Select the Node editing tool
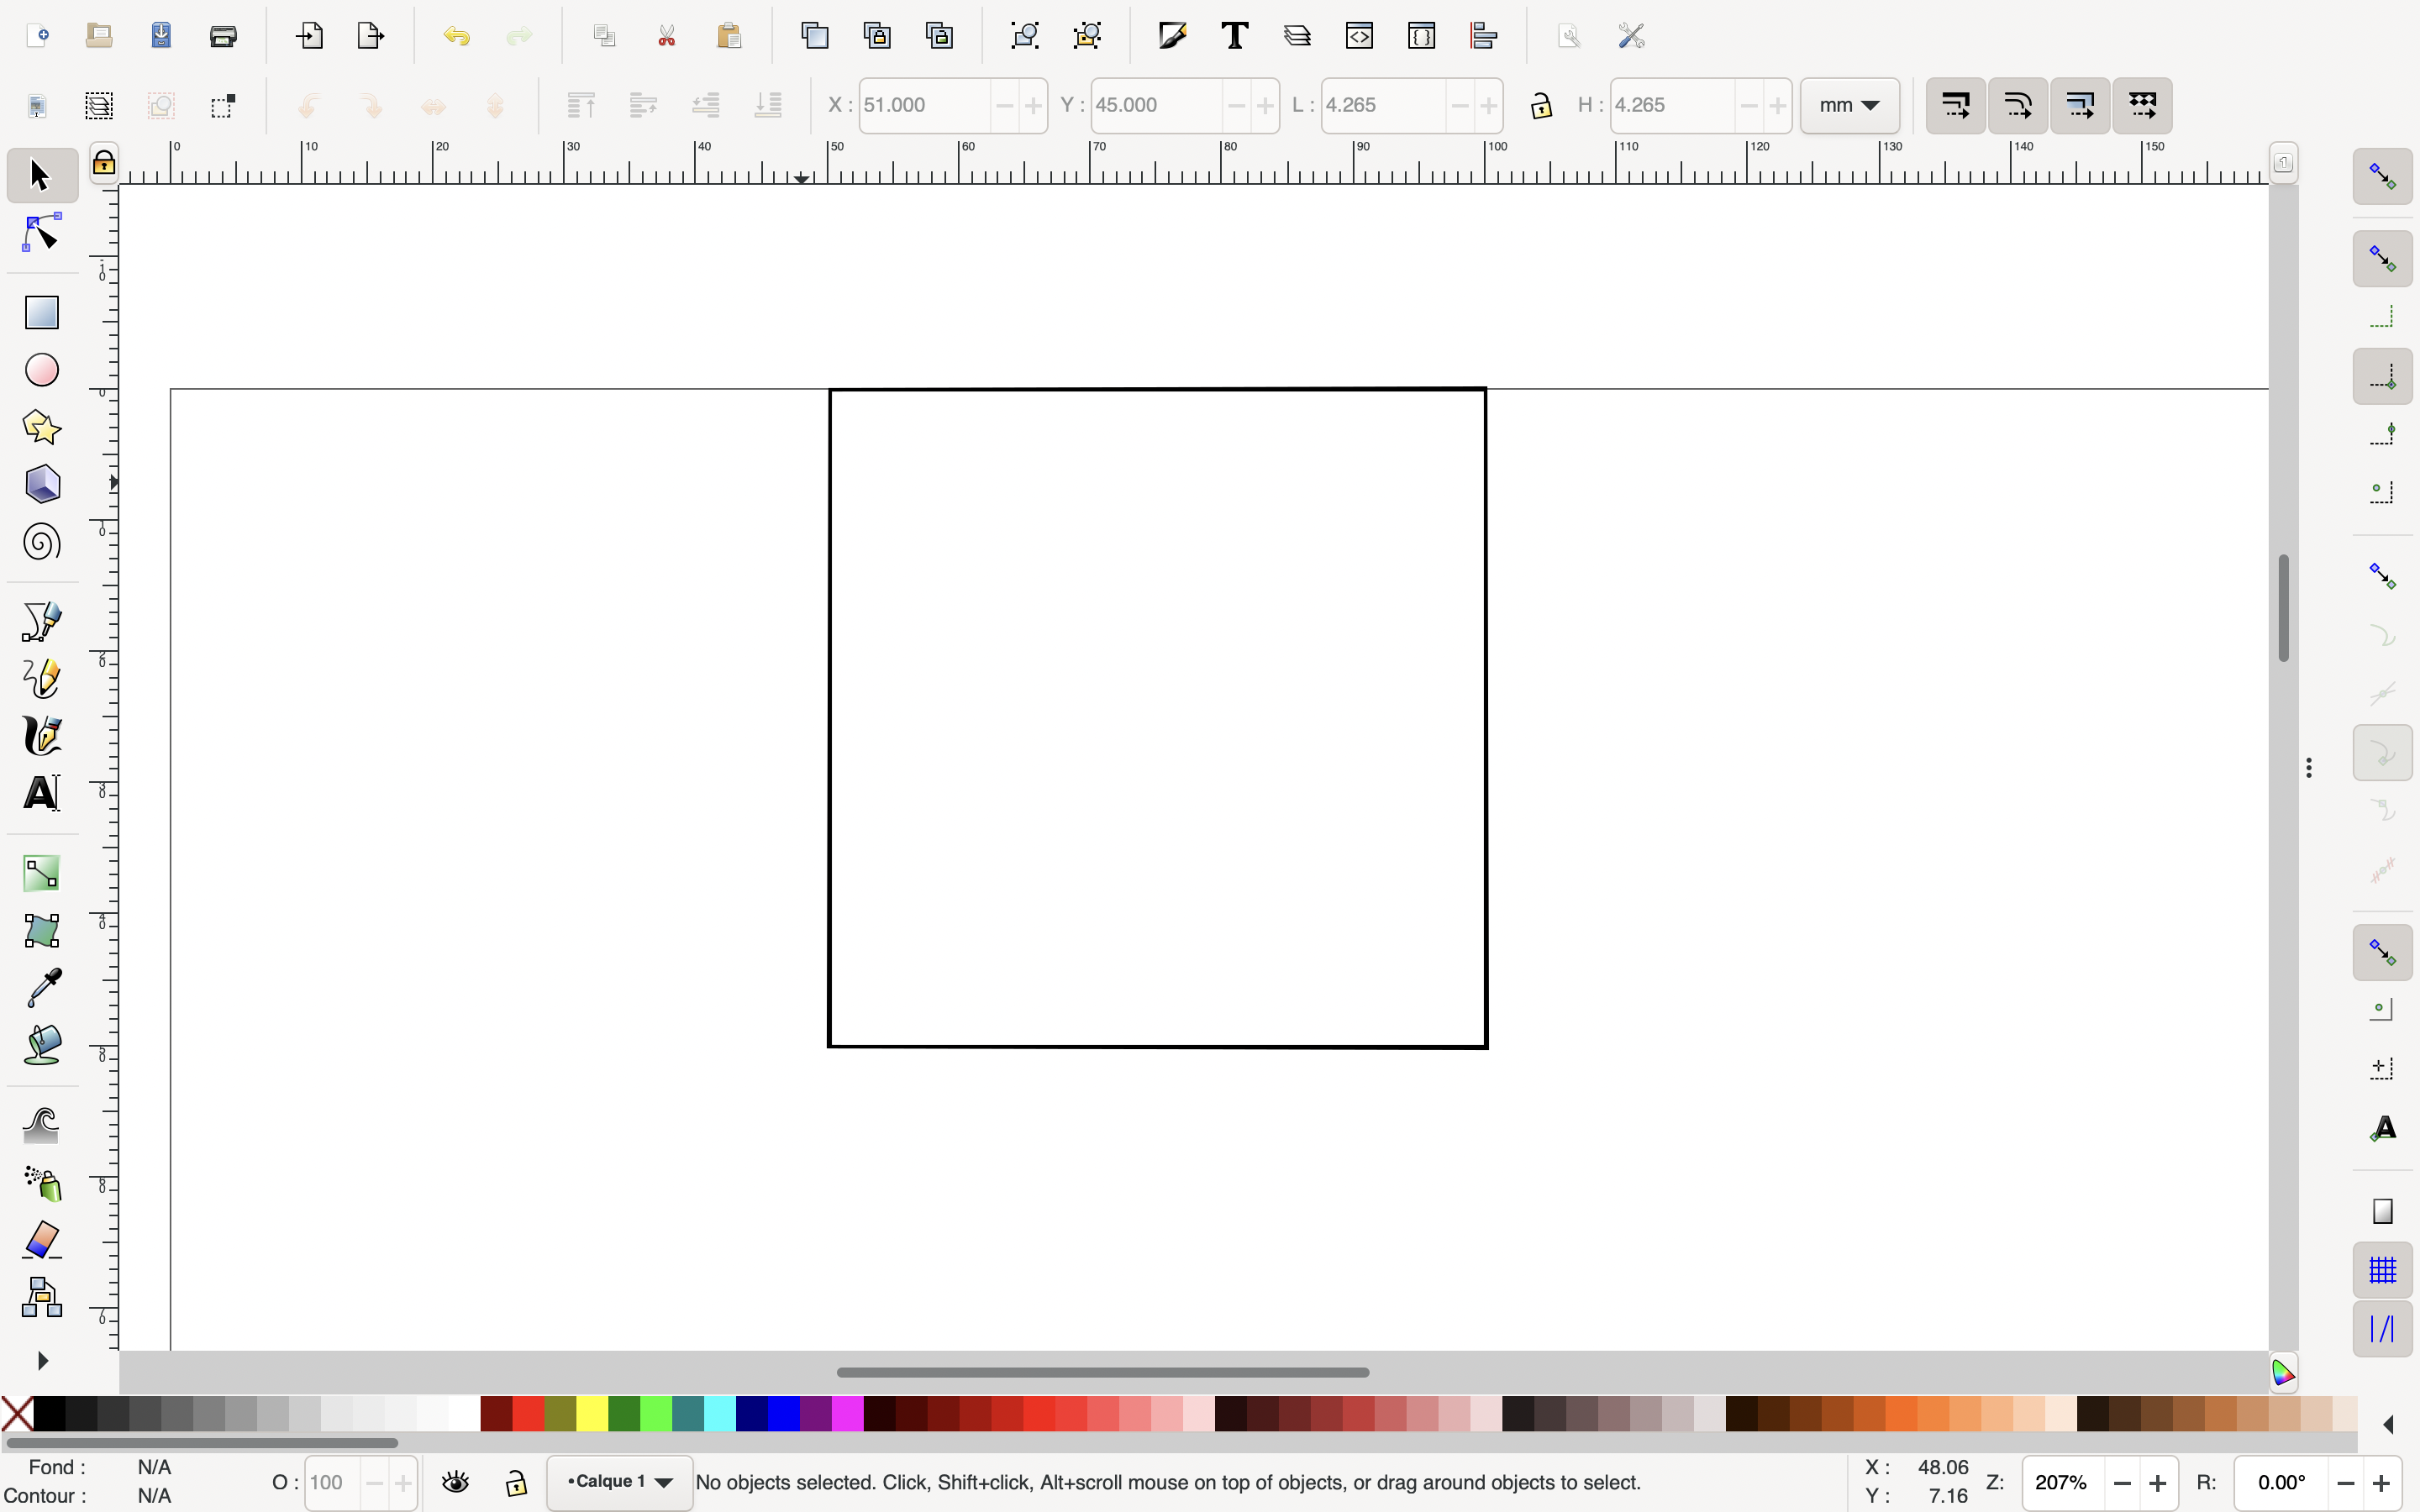Viewport: 2420px width, 1512px height. 41,233
